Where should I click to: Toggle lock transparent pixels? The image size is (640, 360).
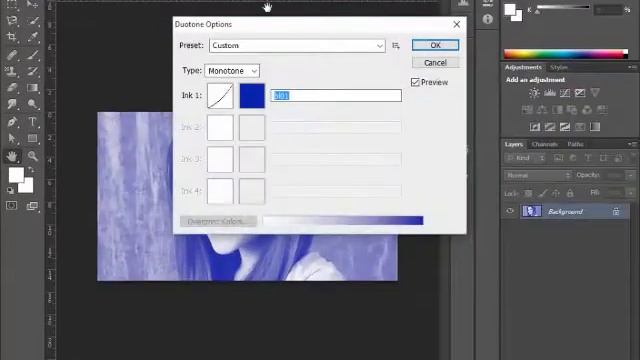(528, 193)
